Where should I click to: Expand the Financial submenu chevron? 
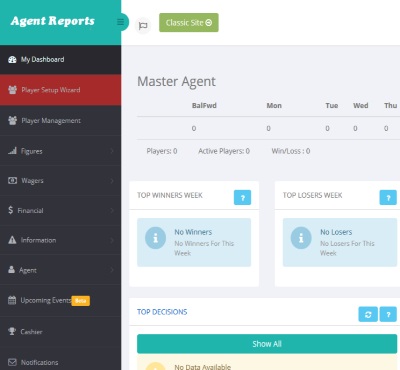point(112,210)
